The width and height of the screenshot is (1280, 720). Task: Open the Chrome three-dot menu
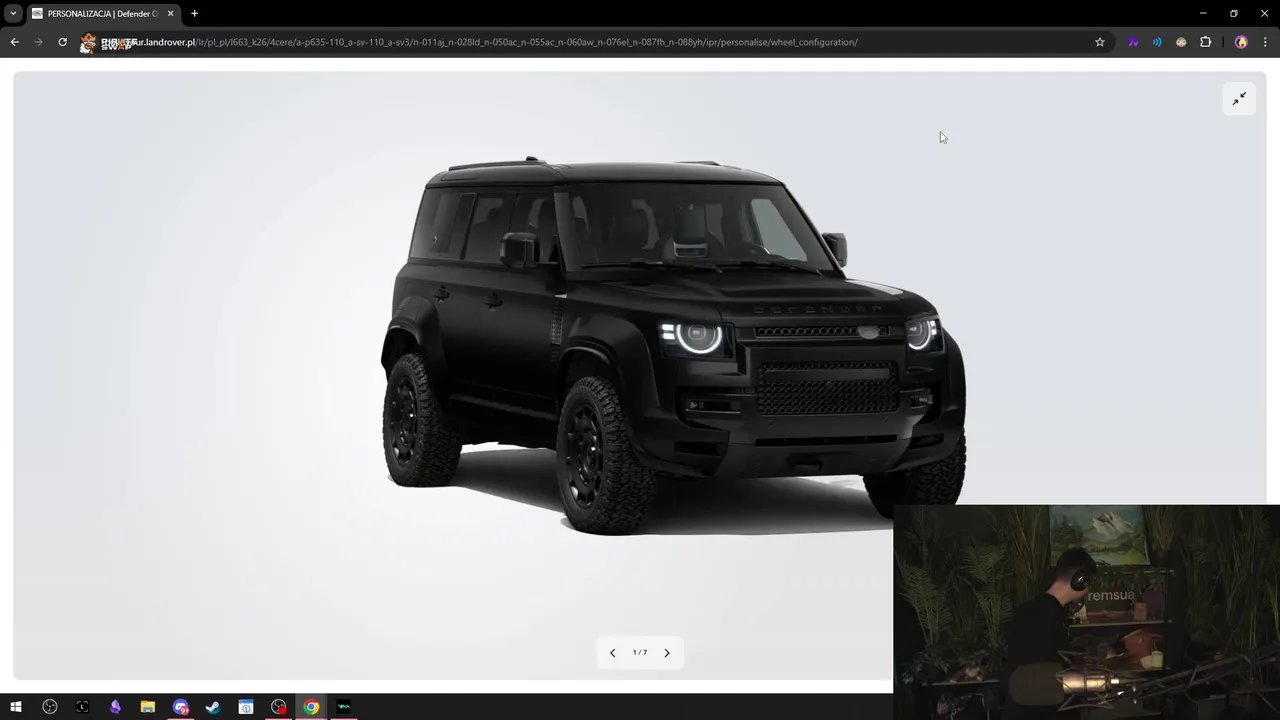[x=1265, y=42]
